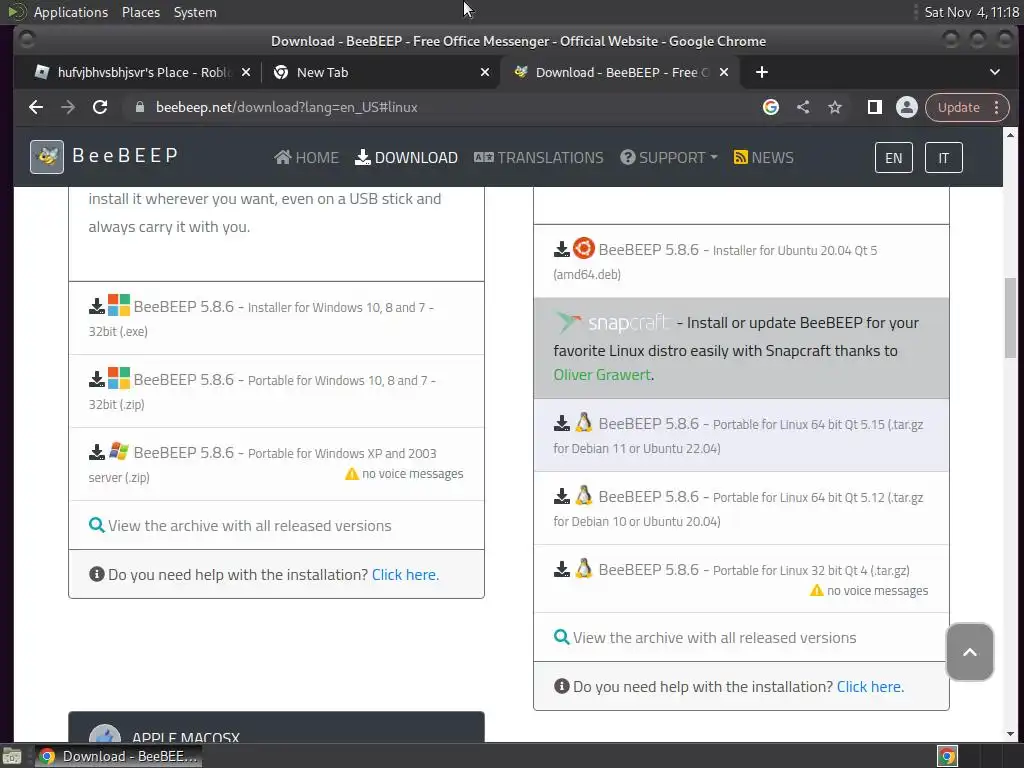Switch language with the EN button
Screen dimensions: 1024x768
click(893, 157)
